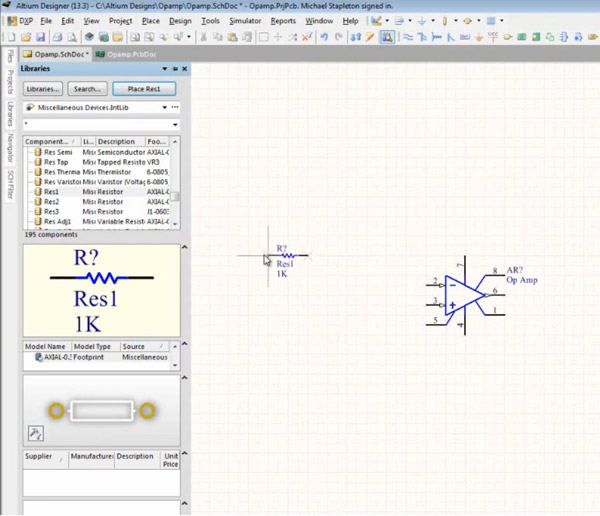Open a file with the folder icon

[x=26, y=37]
